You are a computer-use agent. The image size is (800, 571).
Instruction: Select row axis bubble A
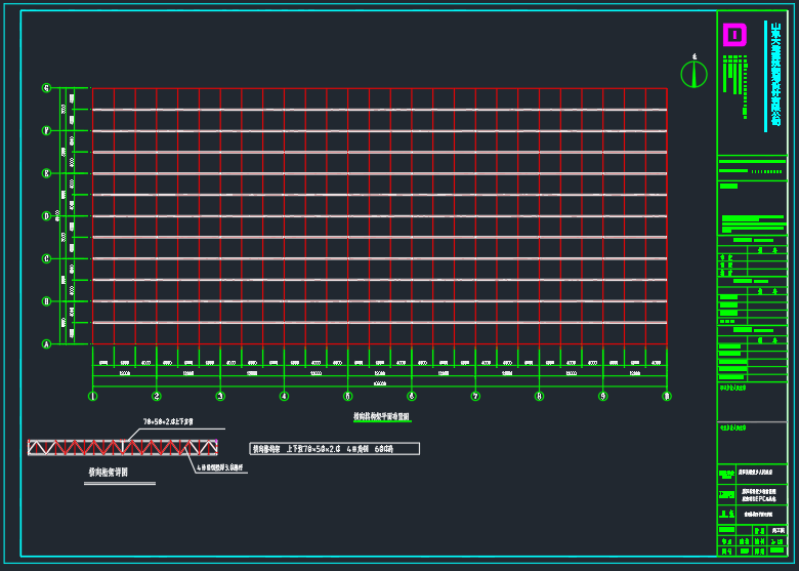[x=46, y=344]
